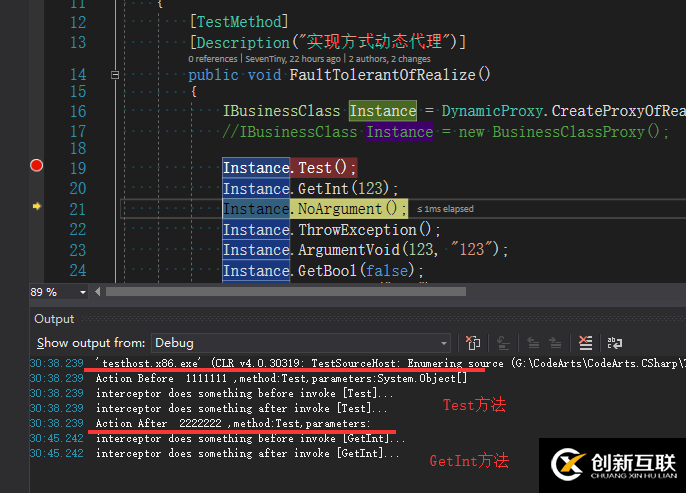Click BusinessClassProxy in the commented line 17
Screen dimensions: 686x493
click(568, 132)
